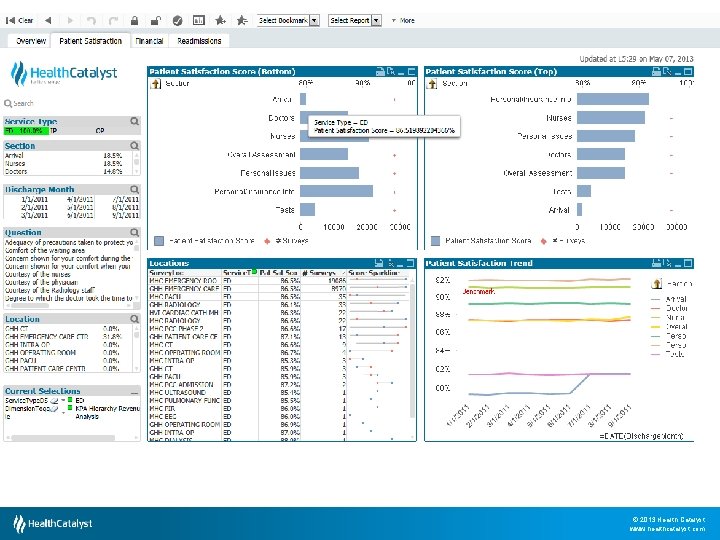Search within the Discharge Month list box
This screenshot has width=720, height=540.
[134, 189]
